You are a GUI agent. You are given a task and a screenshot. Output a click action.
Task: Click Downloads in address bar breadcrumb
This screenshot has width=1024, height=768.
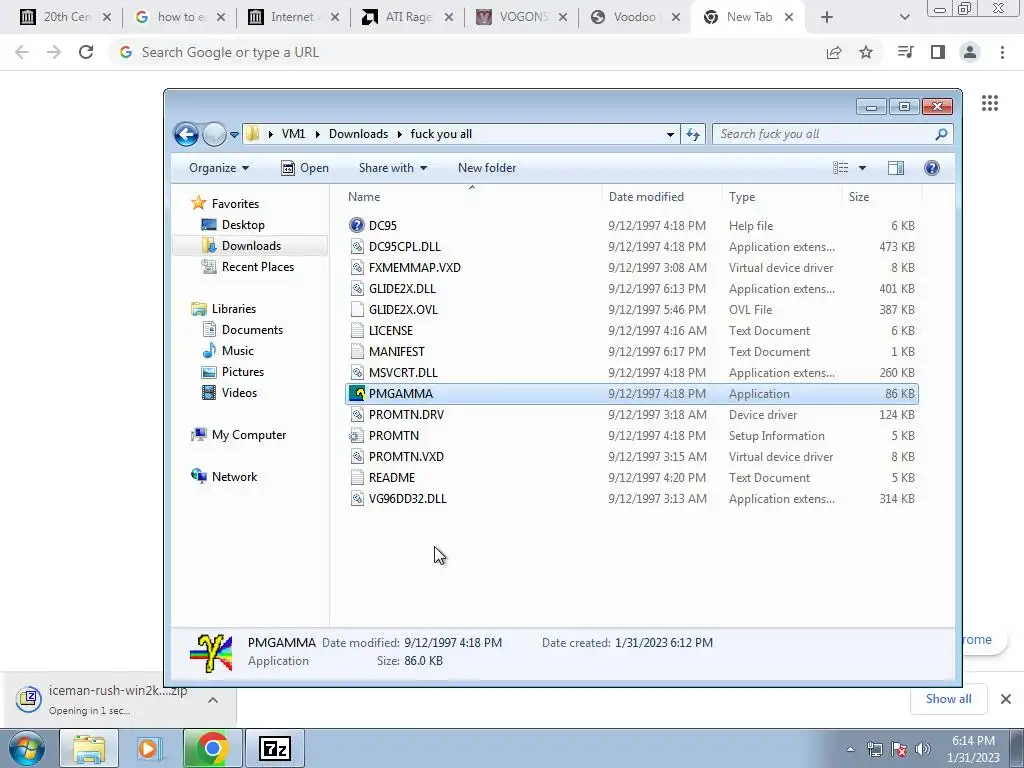tap(359, 134)
